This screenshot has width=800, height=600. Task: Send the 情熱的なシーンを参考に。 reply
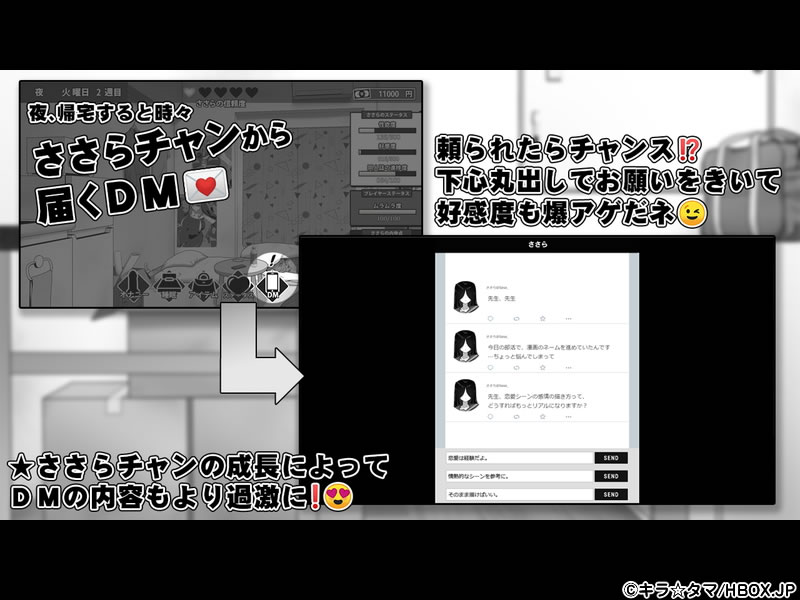pos(611,476)
